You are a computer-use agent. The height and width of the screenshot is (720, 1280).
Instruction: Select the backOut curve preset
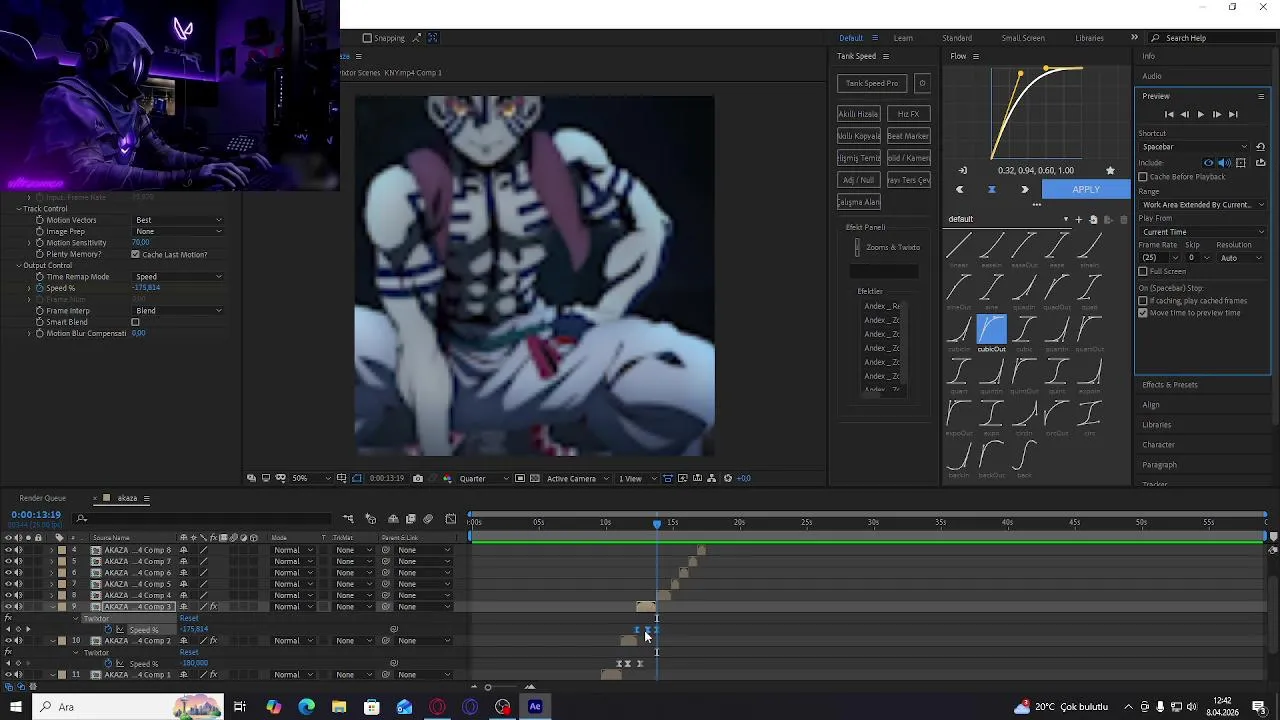tap(991, 459)
